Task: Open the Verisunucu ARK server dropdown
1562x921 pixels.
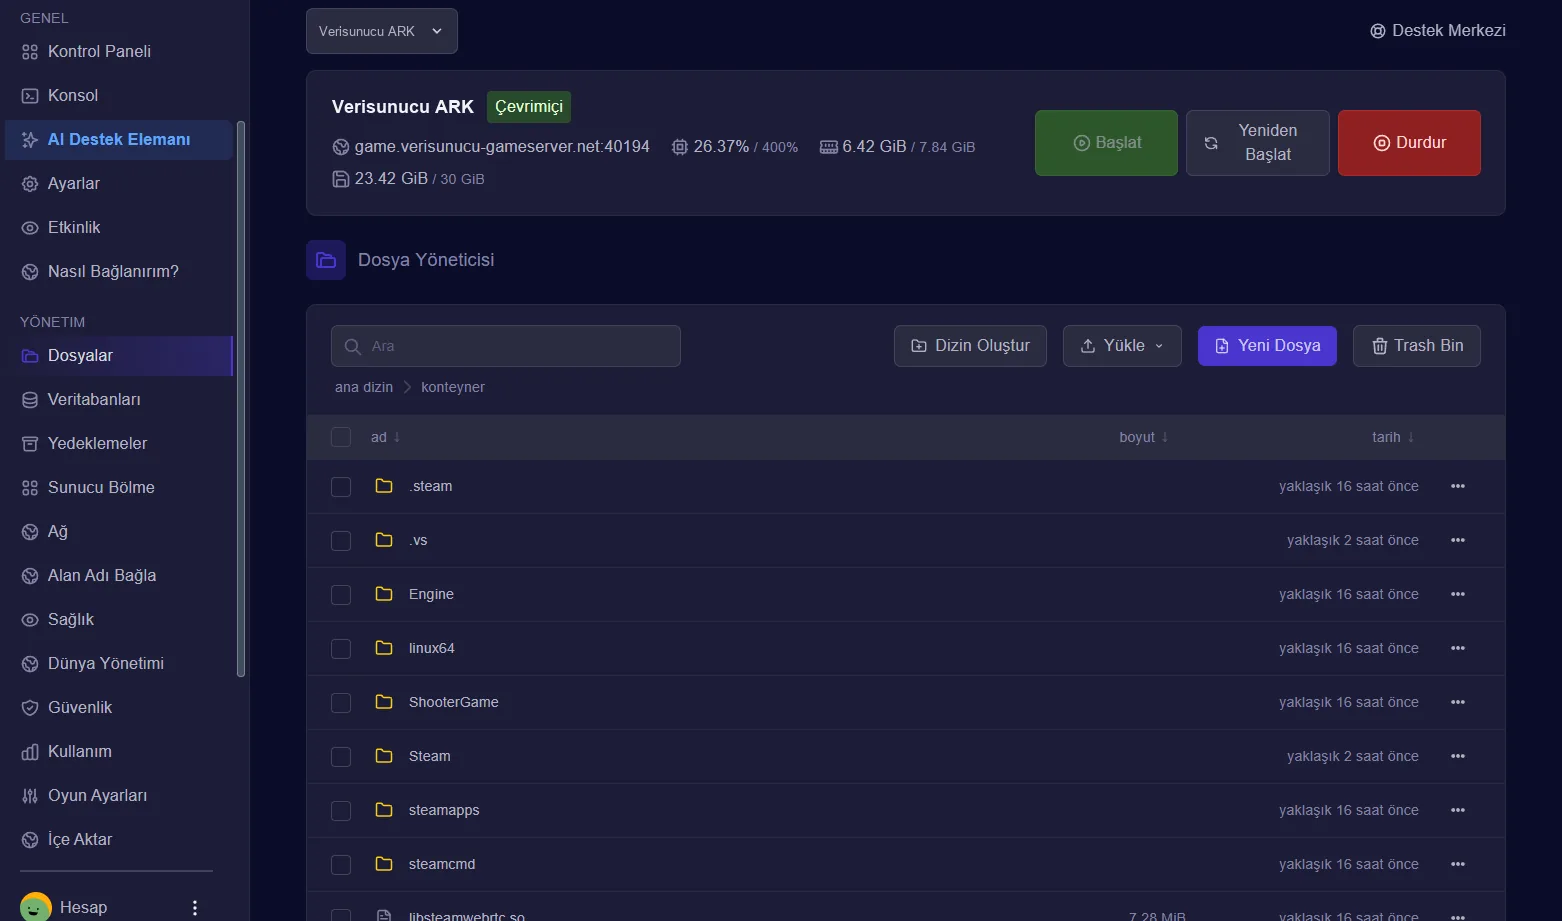Action: (x=382, y=31)
